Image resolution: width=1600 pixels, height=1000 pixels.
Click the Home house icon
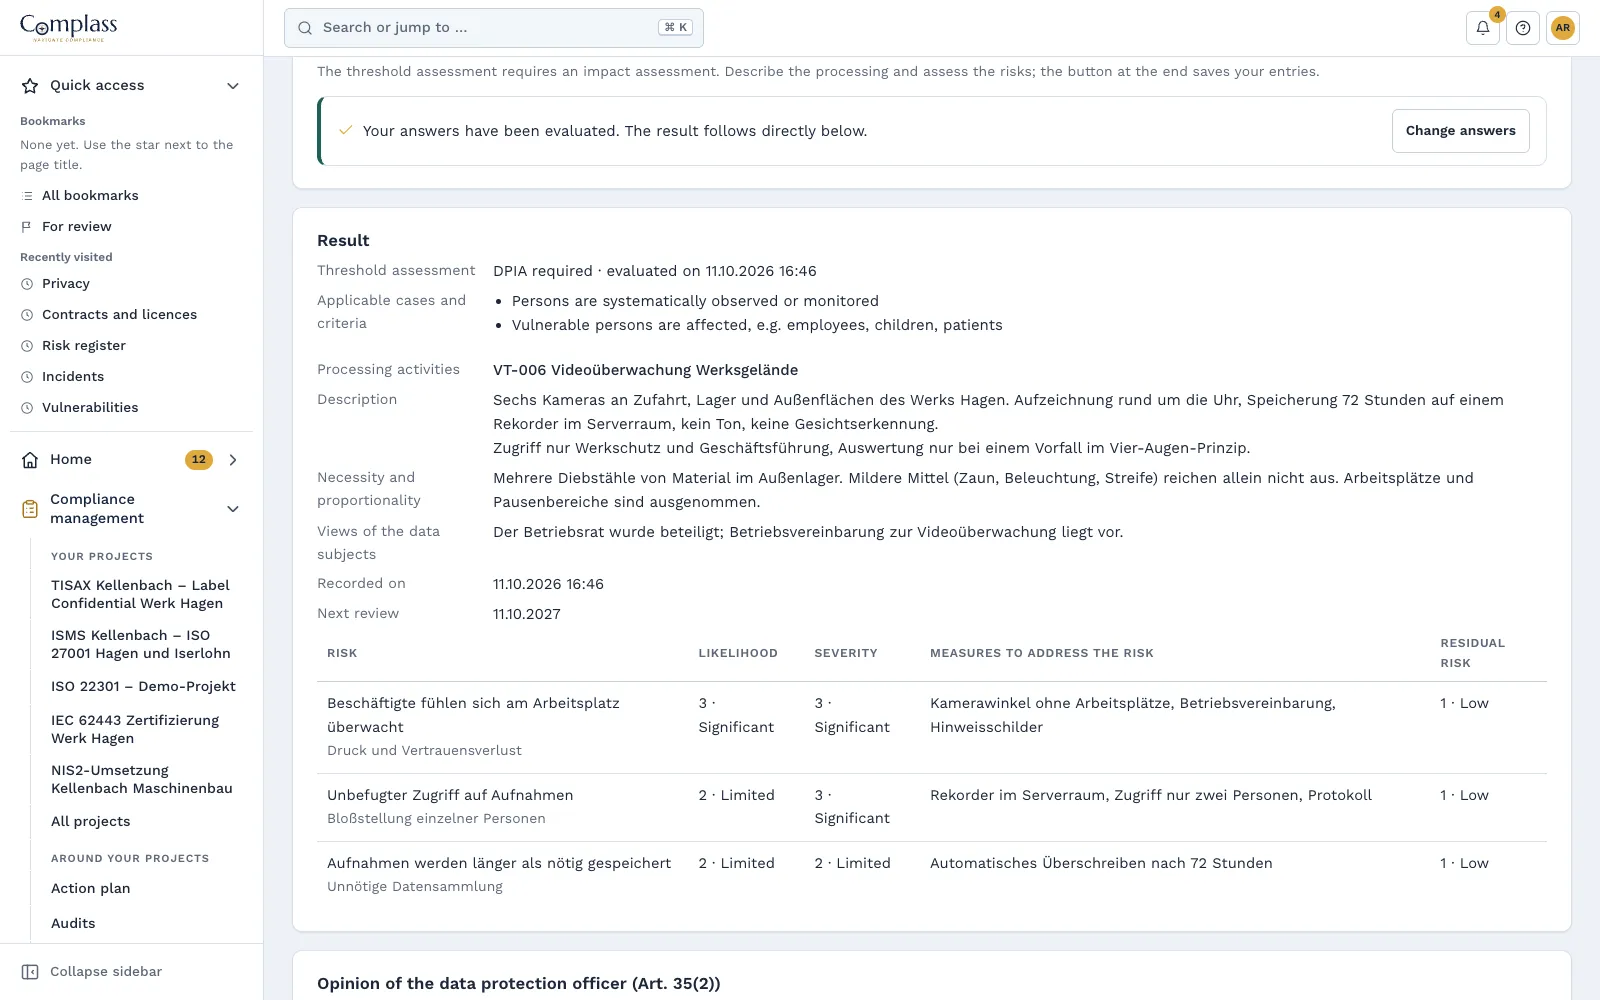[x=30, y=460]
